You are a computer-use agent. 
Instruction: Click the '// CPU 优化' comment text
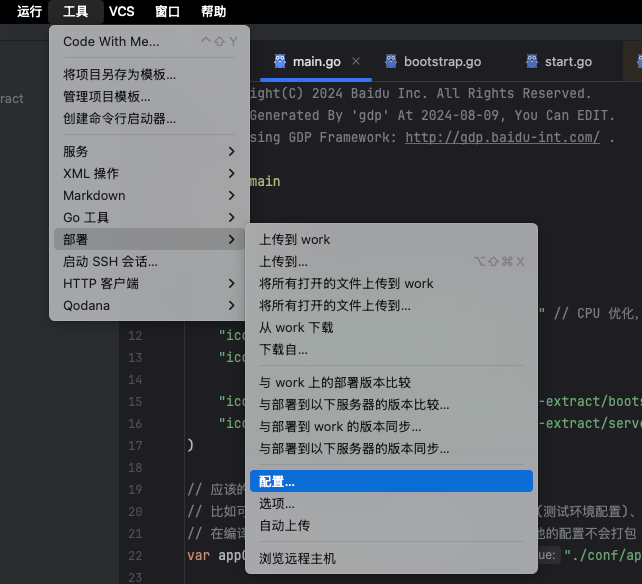(x=596, y=314)
